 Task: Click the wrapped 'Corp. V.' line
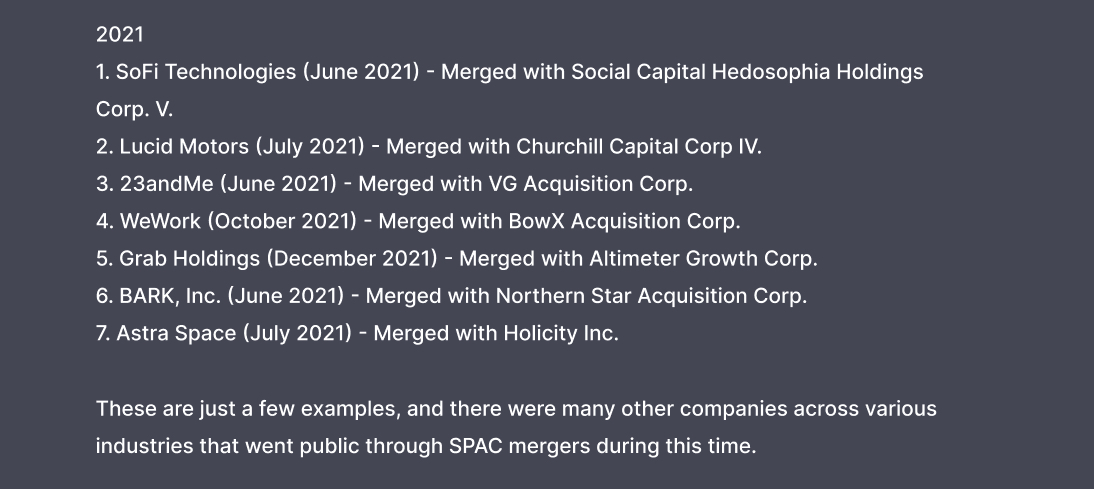click(134, 109)
